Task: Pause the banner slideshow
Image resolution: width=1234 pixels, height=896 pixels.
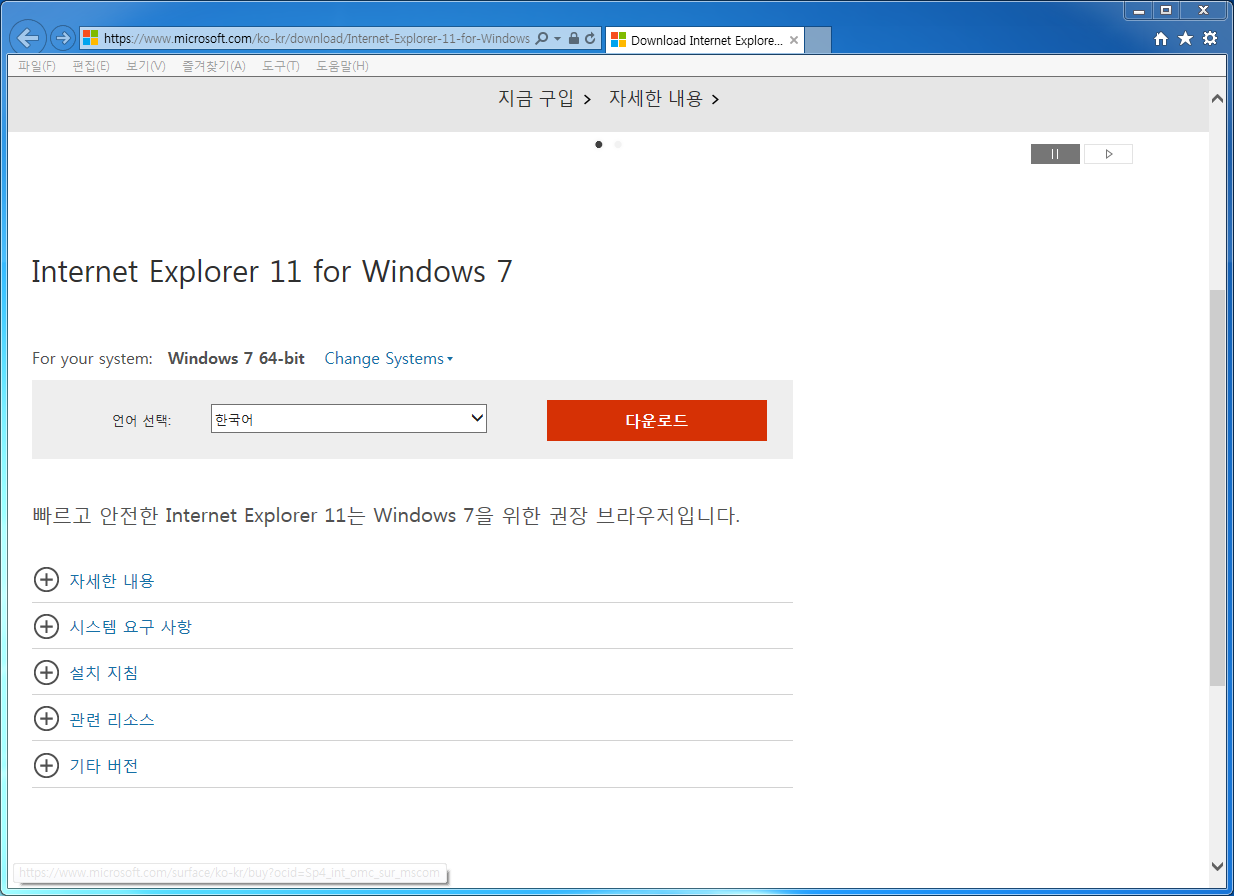Action: click(x=1055, y=154)
